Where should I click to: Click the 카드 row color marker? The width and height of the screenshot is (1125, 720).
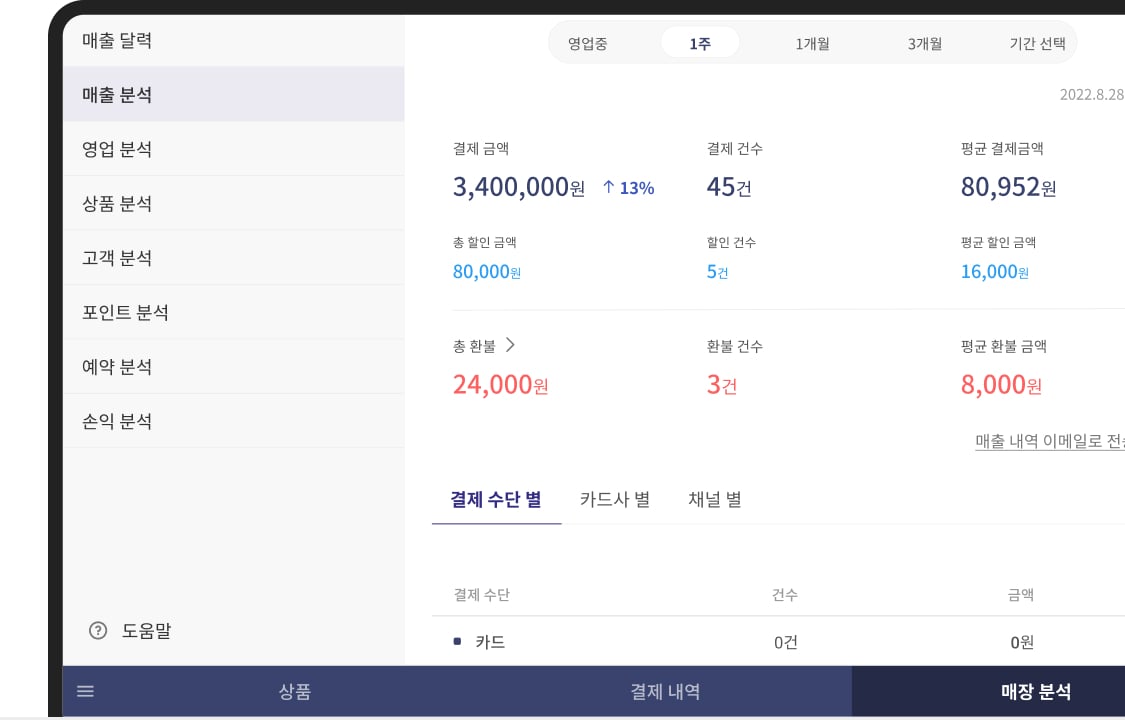[457, 641]
